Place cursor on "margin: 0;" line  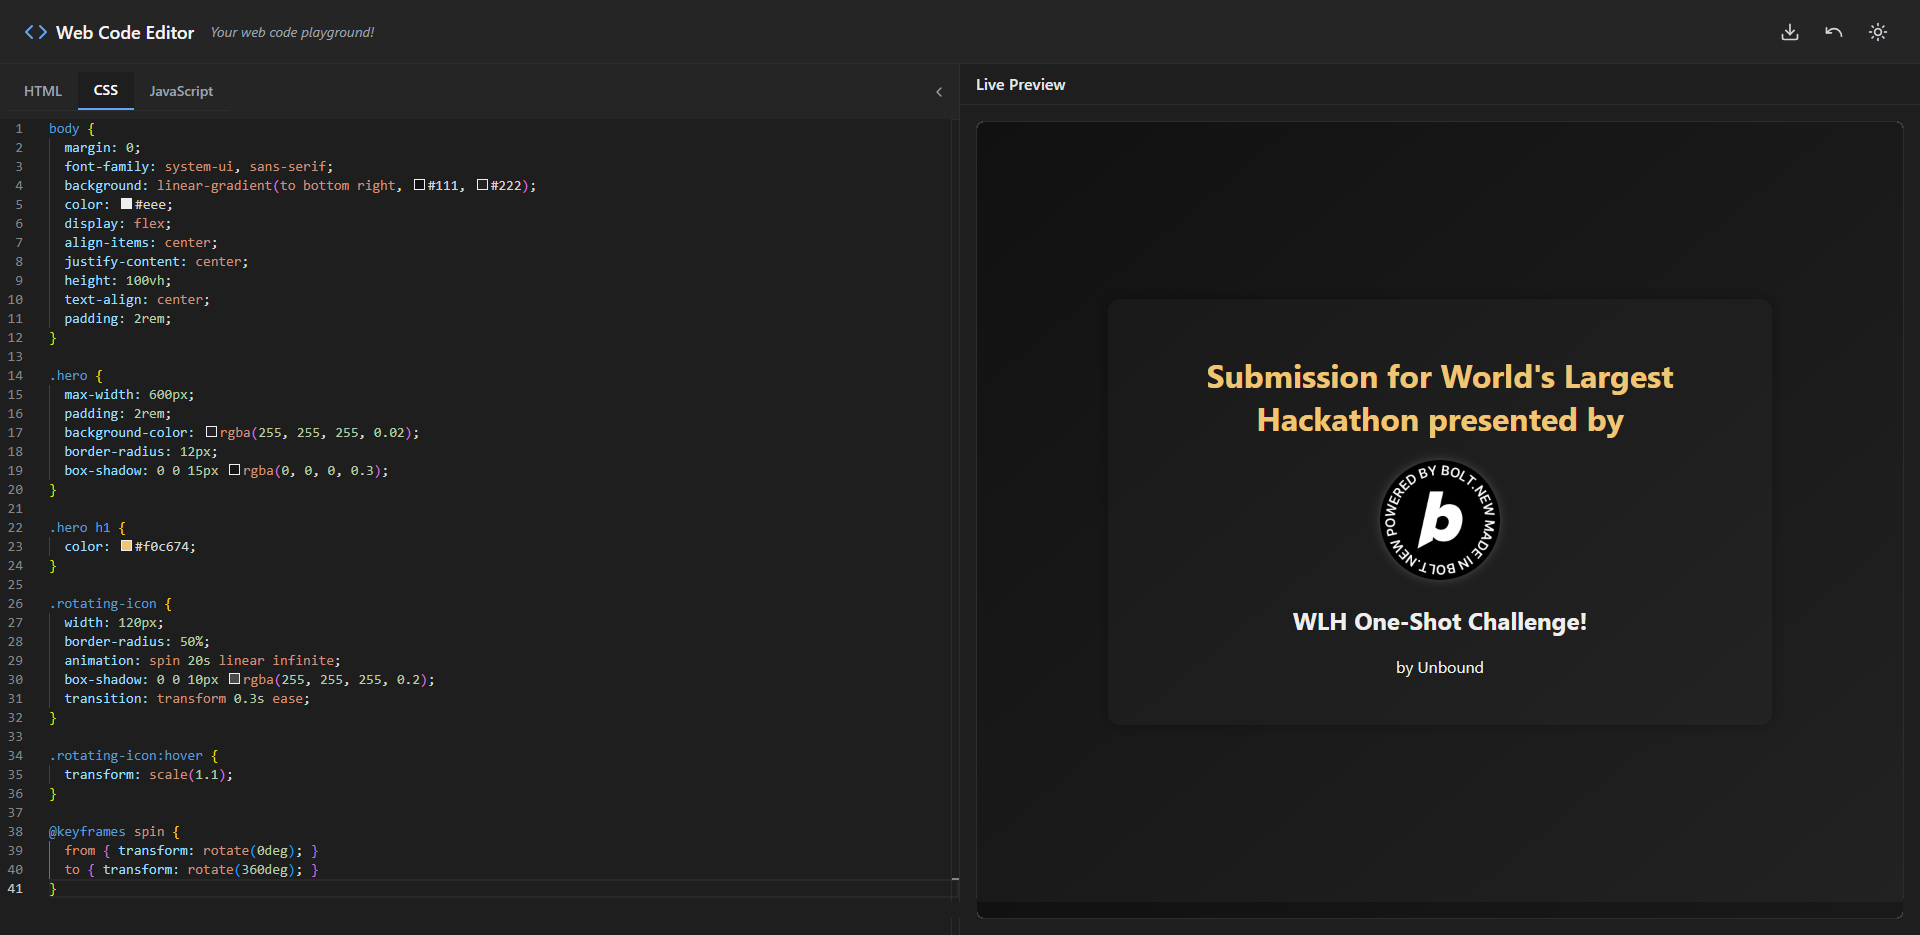[103, 147]
